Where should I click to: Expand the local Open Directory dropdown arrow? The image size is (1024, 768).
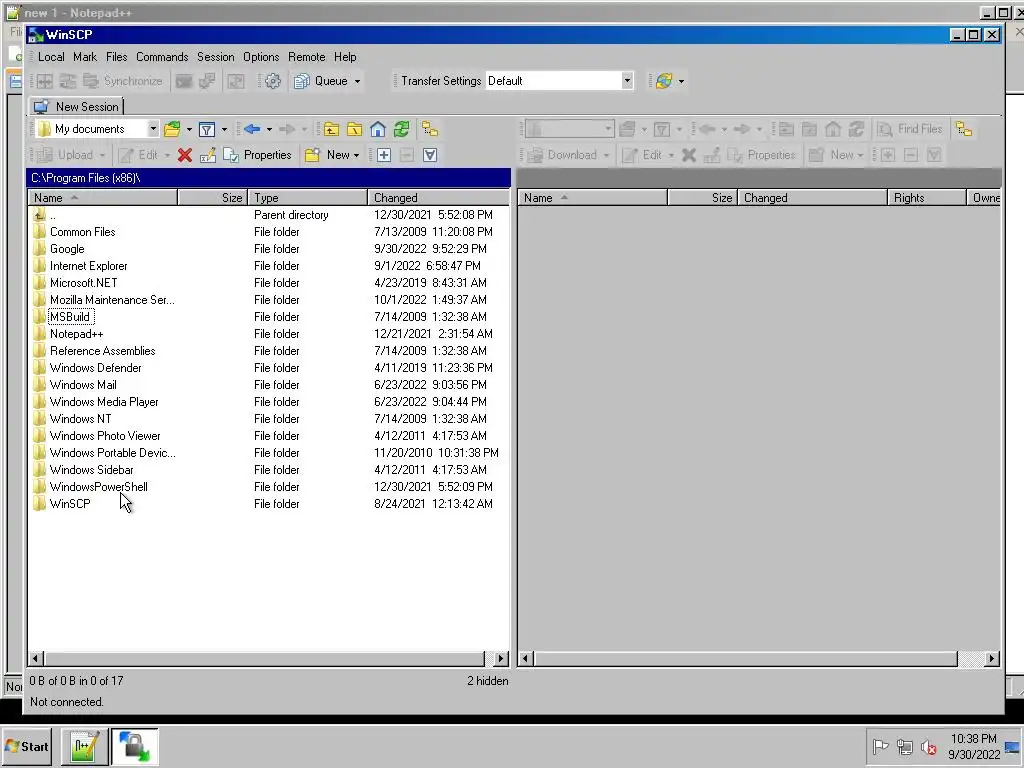pyautogui.click(x=189, y=129)
